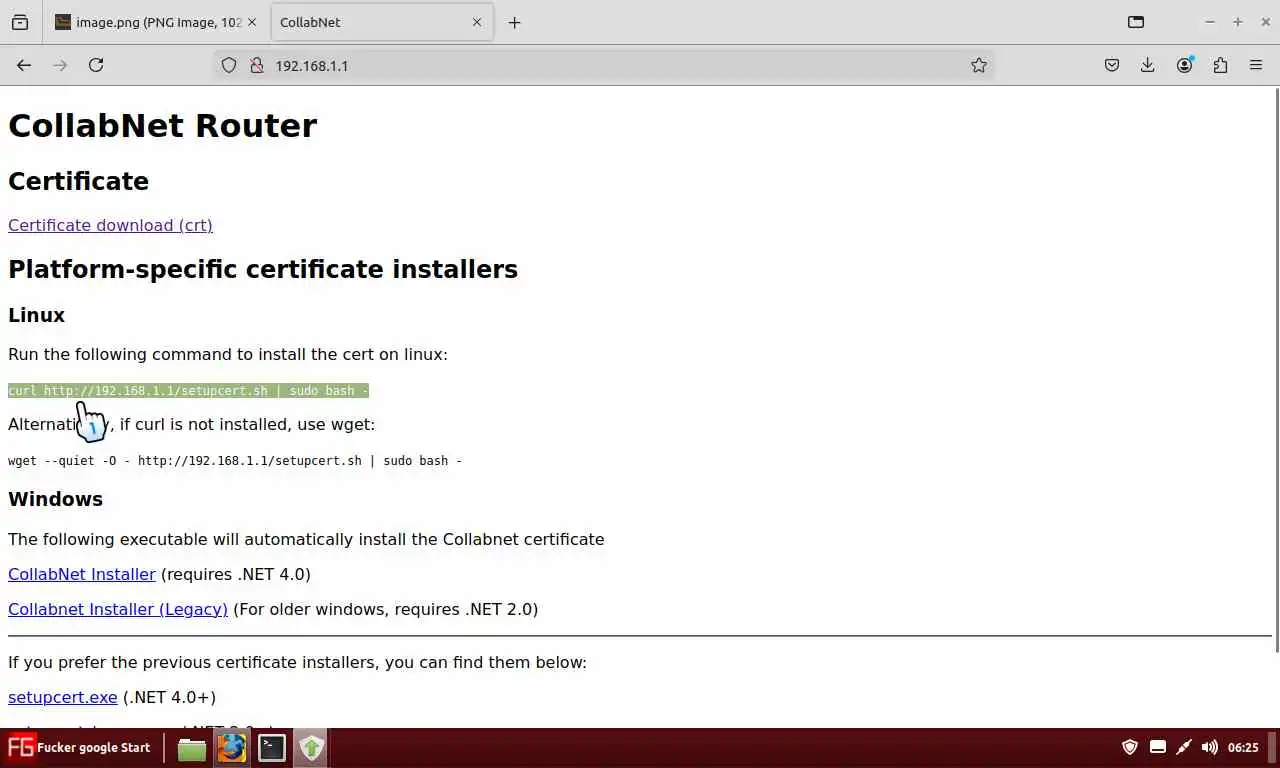Open the CollabNet Installer link
This screenshot has height=768, width=1280.
[x=82, y=574]
